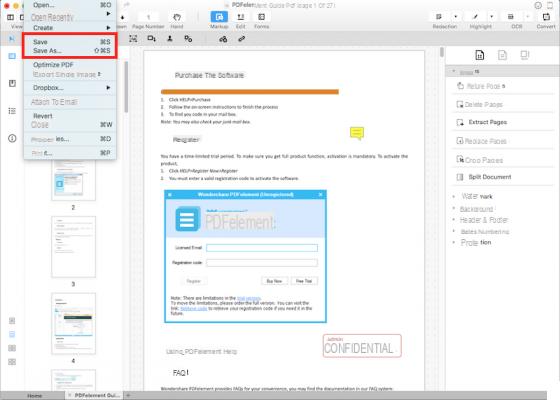
Task: Select page 4 thumbnail
Action: [73, 324]
